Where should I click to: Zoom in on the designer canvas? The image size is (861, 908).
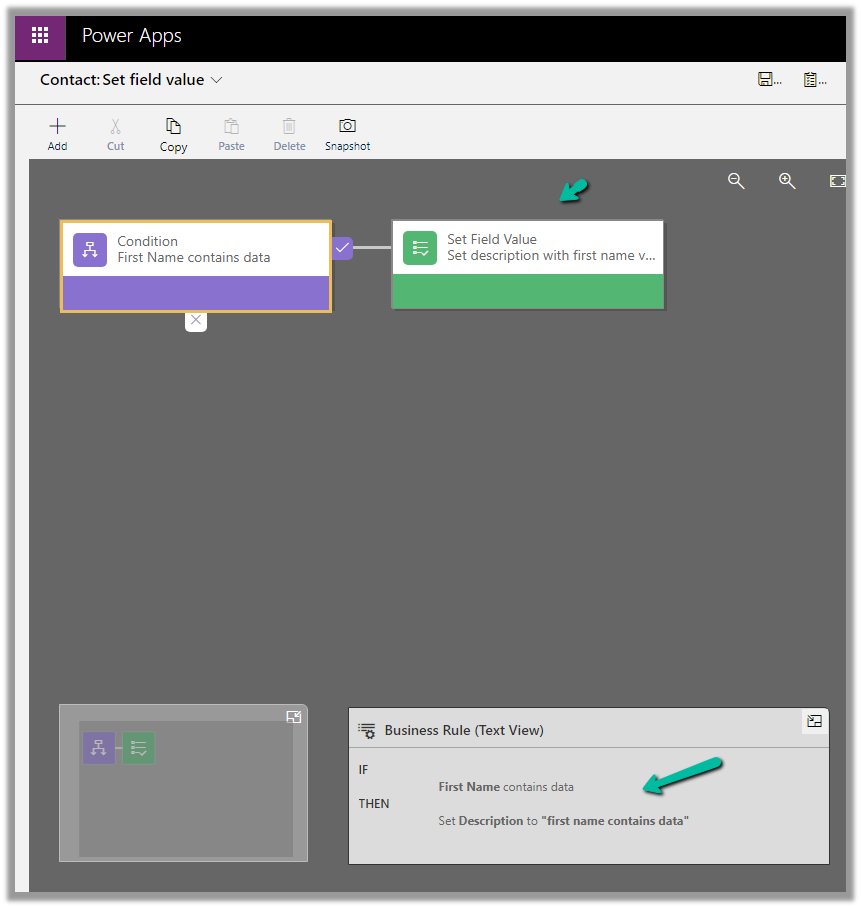click(x=787, y=181)
